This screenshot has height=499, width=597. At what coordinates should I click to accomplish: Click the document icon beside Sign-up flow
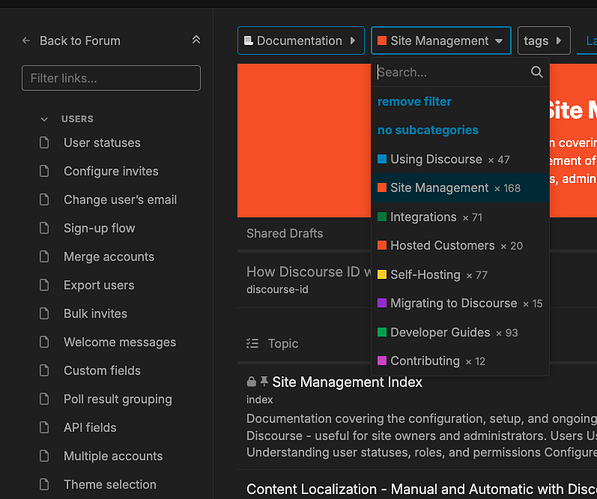pos(45,228)
